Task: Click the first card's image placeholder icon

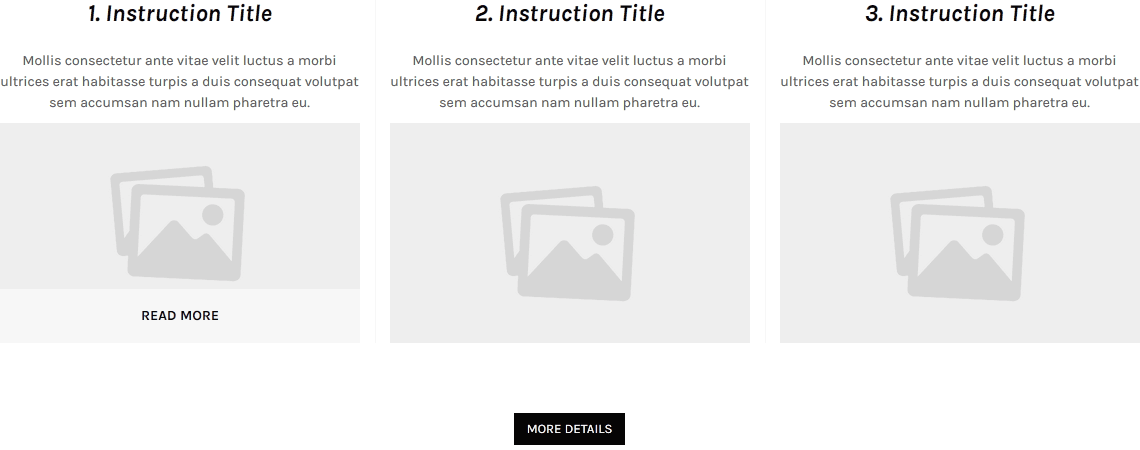Action: (x=177, y=224)
